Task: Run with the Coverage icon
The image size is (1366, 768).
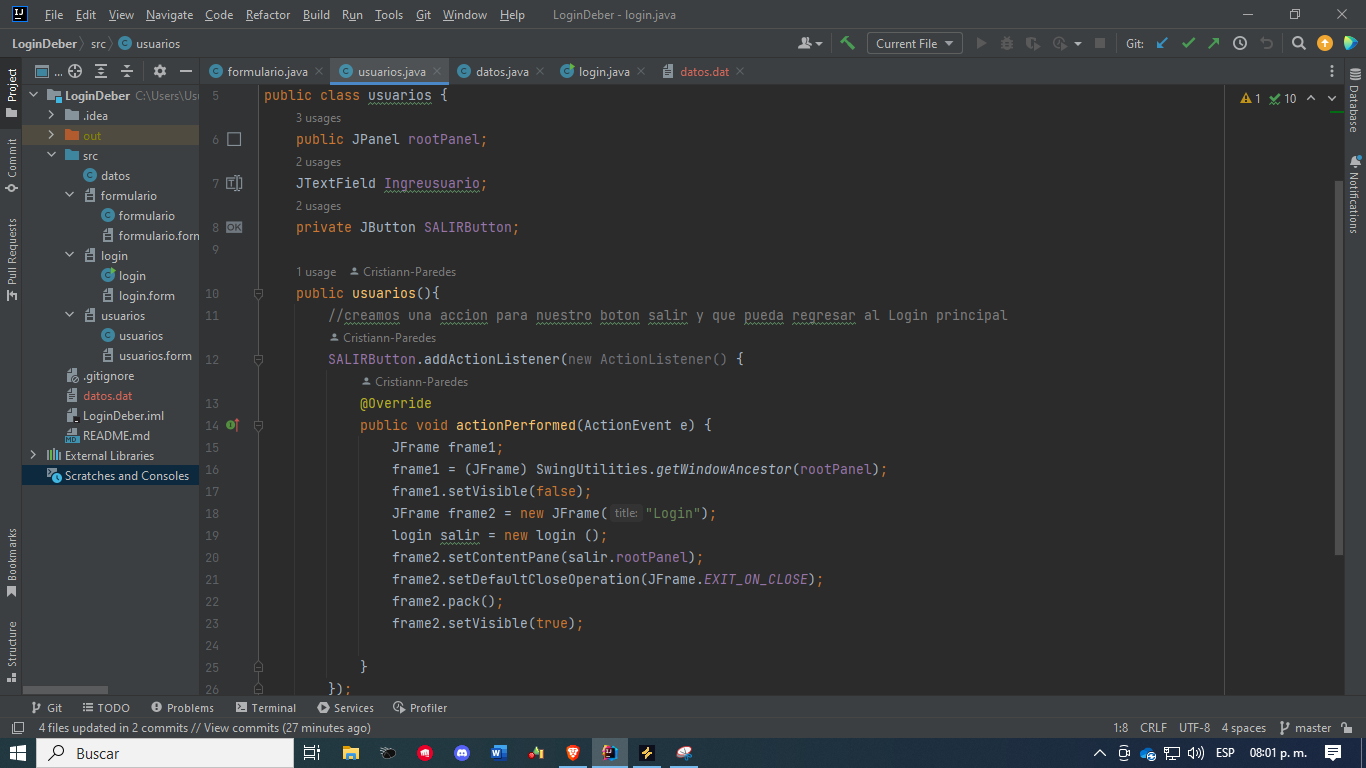Action: tap(1034, 43)
